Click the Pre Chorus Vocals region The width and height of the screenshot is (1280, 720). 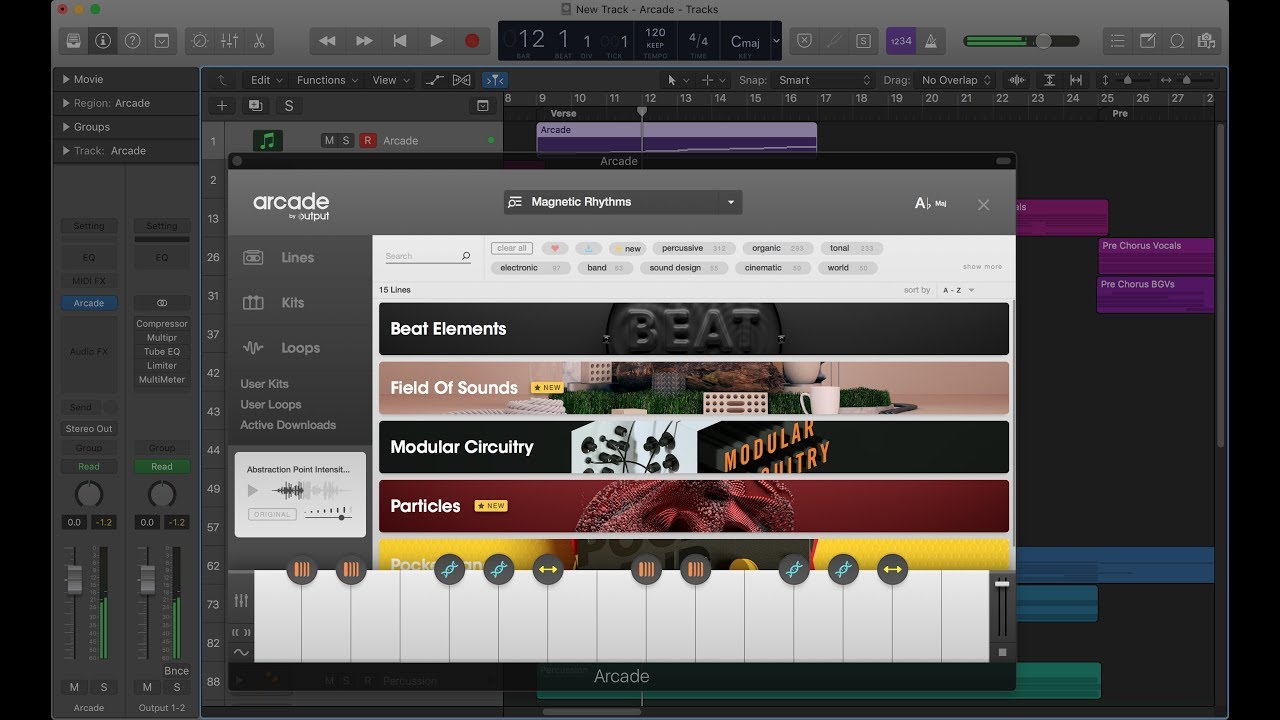pyautogui.click(x=1156, y=256)
